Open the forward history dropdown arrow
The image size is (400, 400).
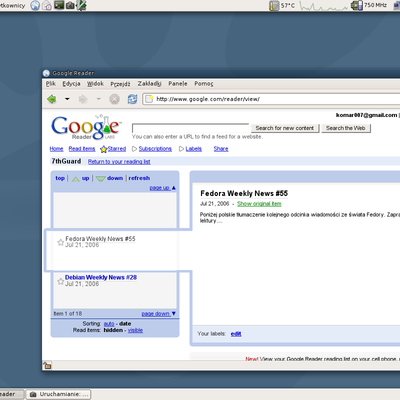click(98, 99)
